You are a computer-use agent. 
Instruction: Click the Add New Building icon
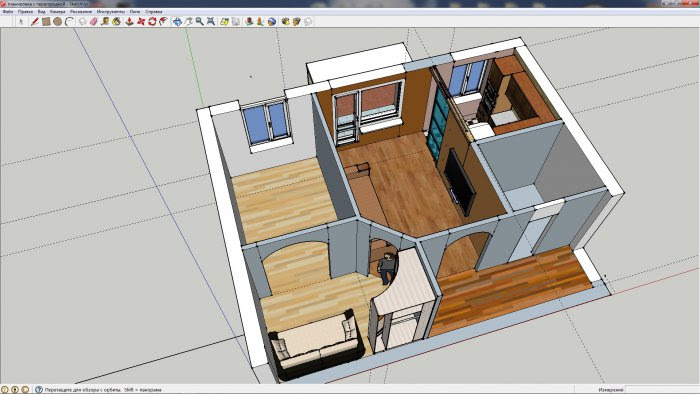[x=249, y=21]
